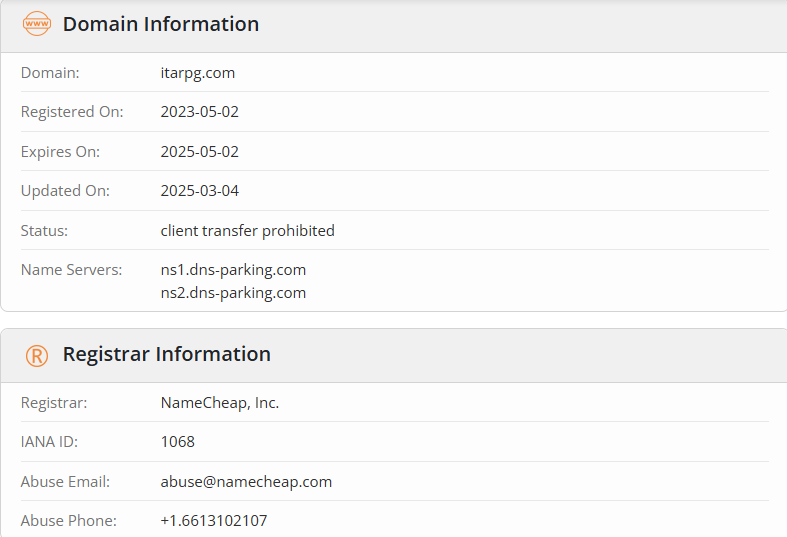Click the Expires On date 2025-05-02
Screen dimensions: 787x537
(199, 152)
